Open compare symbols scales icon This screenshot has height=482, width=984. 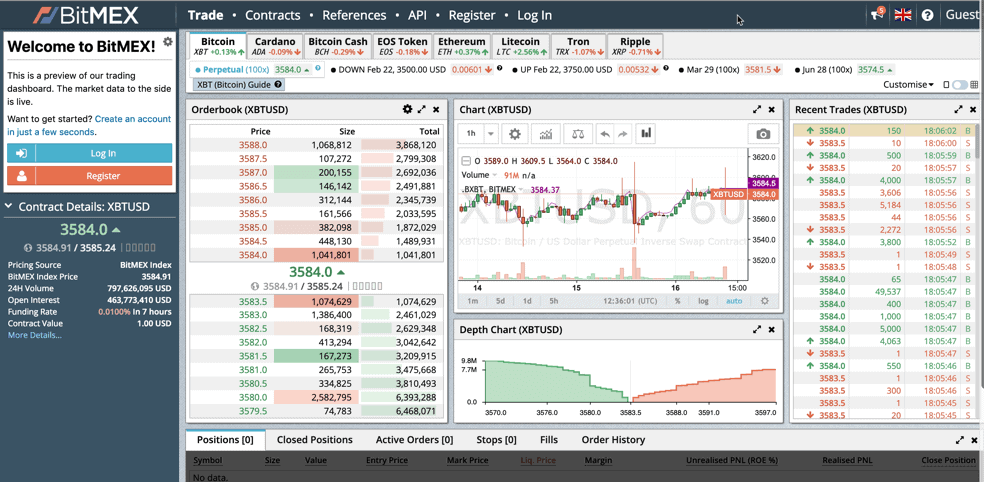coord(578,134)
